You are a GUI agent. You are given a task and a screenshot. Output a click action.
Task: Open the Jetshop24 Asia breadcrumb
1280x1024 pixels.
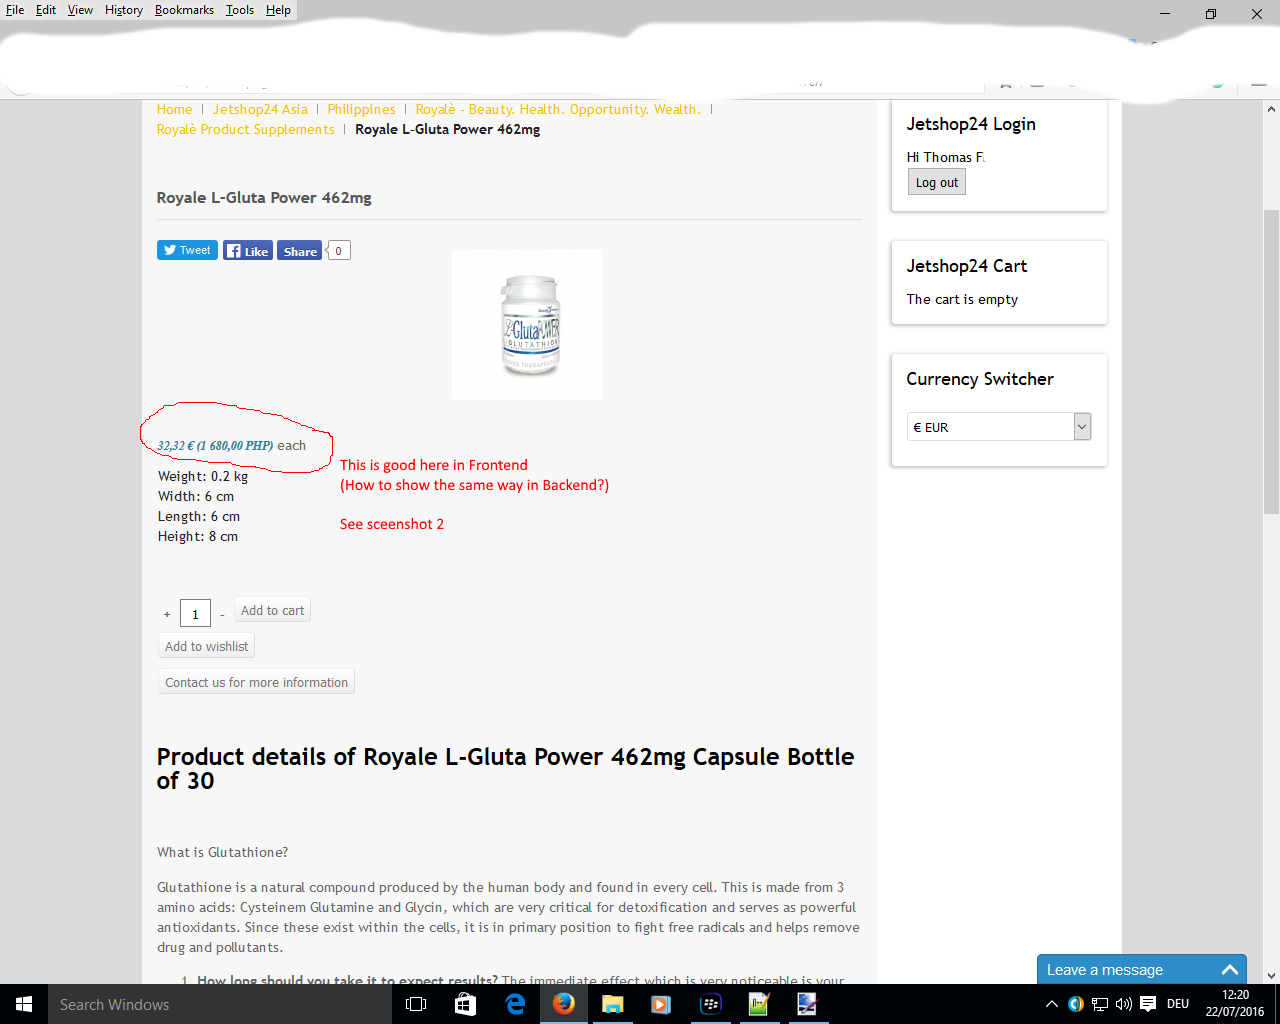click(x=260, y=109)
